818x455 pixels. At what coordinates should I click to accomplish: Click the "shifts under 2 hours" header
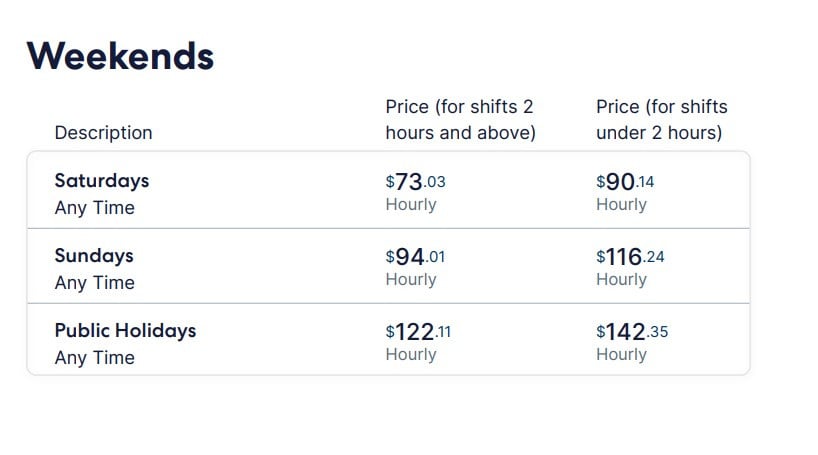click(x=661, y=120)
